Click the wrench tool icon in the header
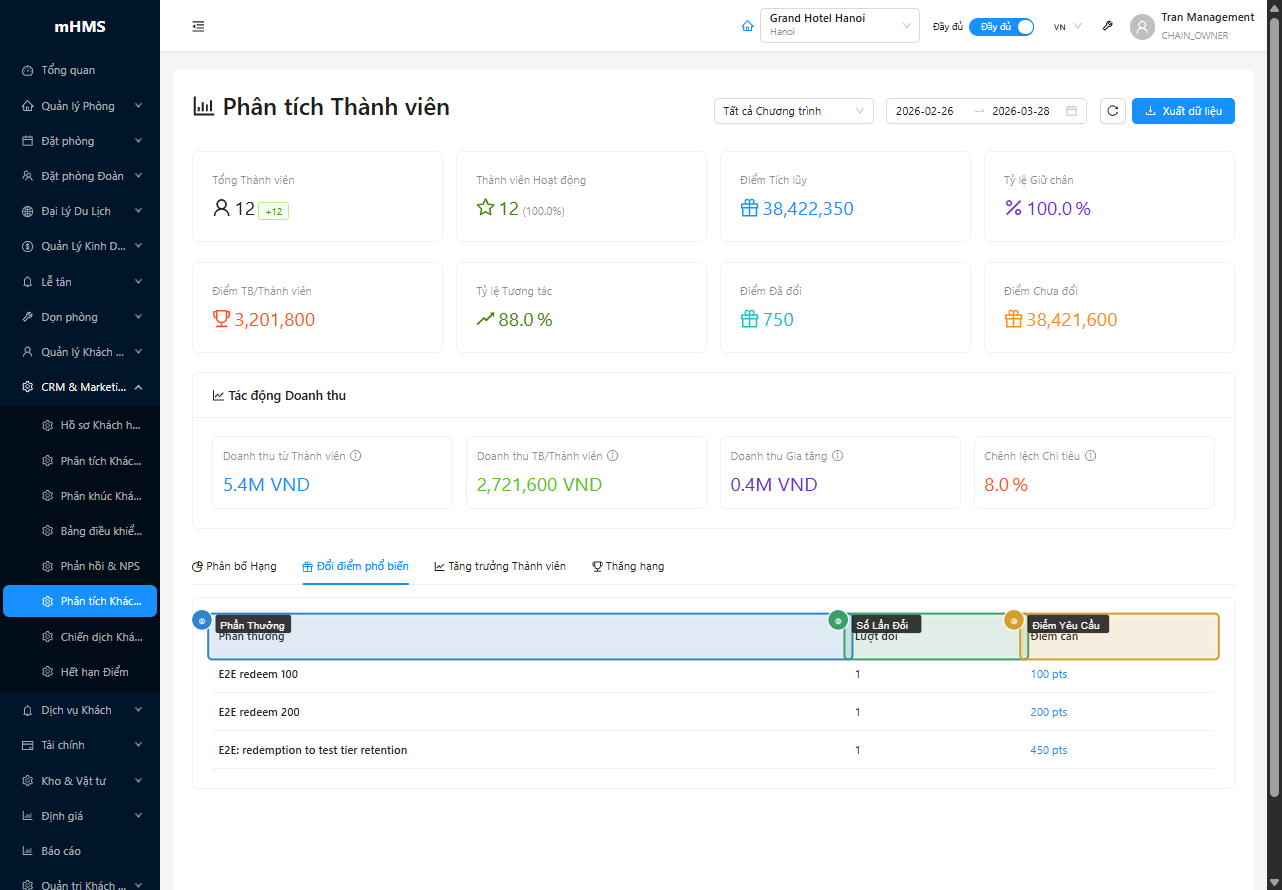 [x=1107, y=27]
